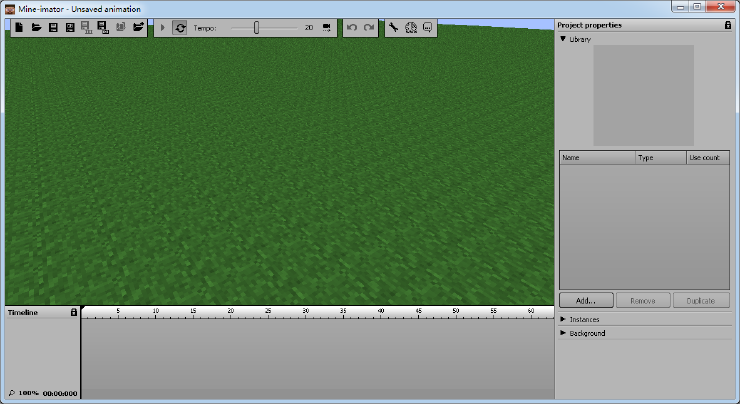Screen dimensions: 740x404
Task: Minimize the Mine-imator window
Action: [x=680, y=7]
